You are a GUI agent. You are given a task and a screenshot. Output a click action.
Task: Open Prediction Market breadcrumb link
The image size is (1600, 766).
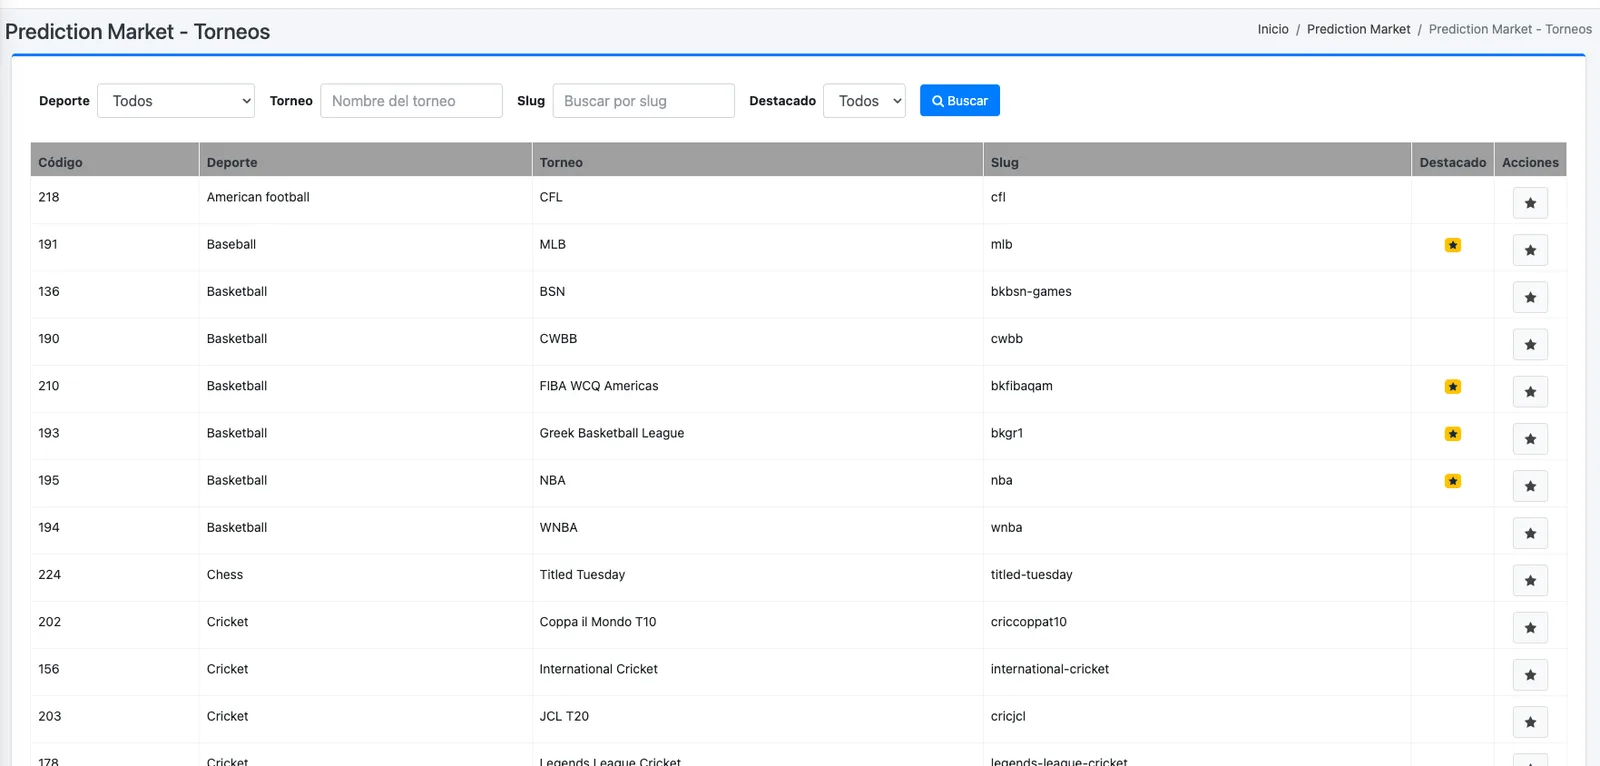coord(1358,29)
